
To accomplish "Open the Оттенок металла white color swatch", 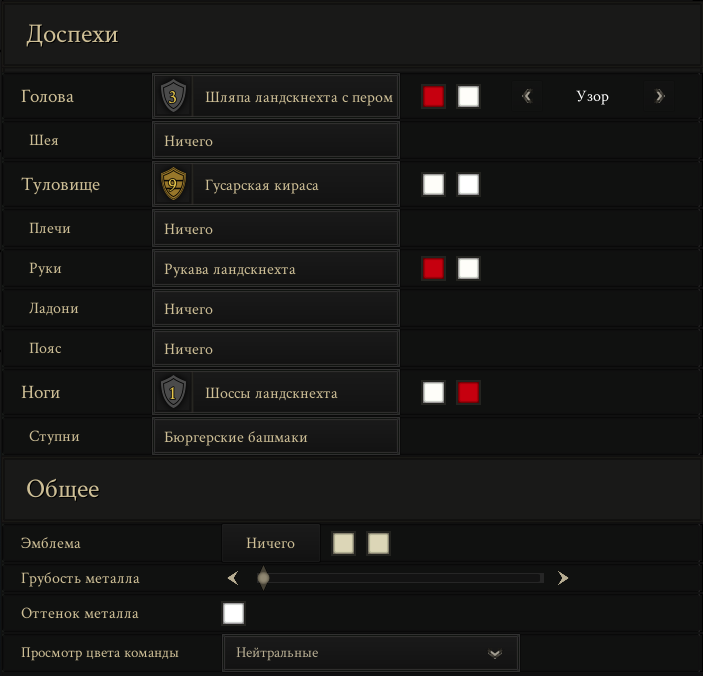I will click(234, 613).
